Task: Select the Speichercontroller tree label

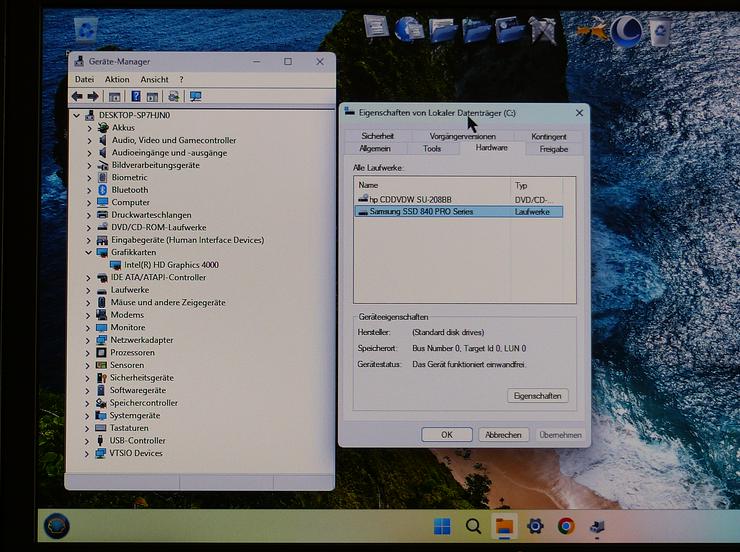Action: click(x=143, y=403)
